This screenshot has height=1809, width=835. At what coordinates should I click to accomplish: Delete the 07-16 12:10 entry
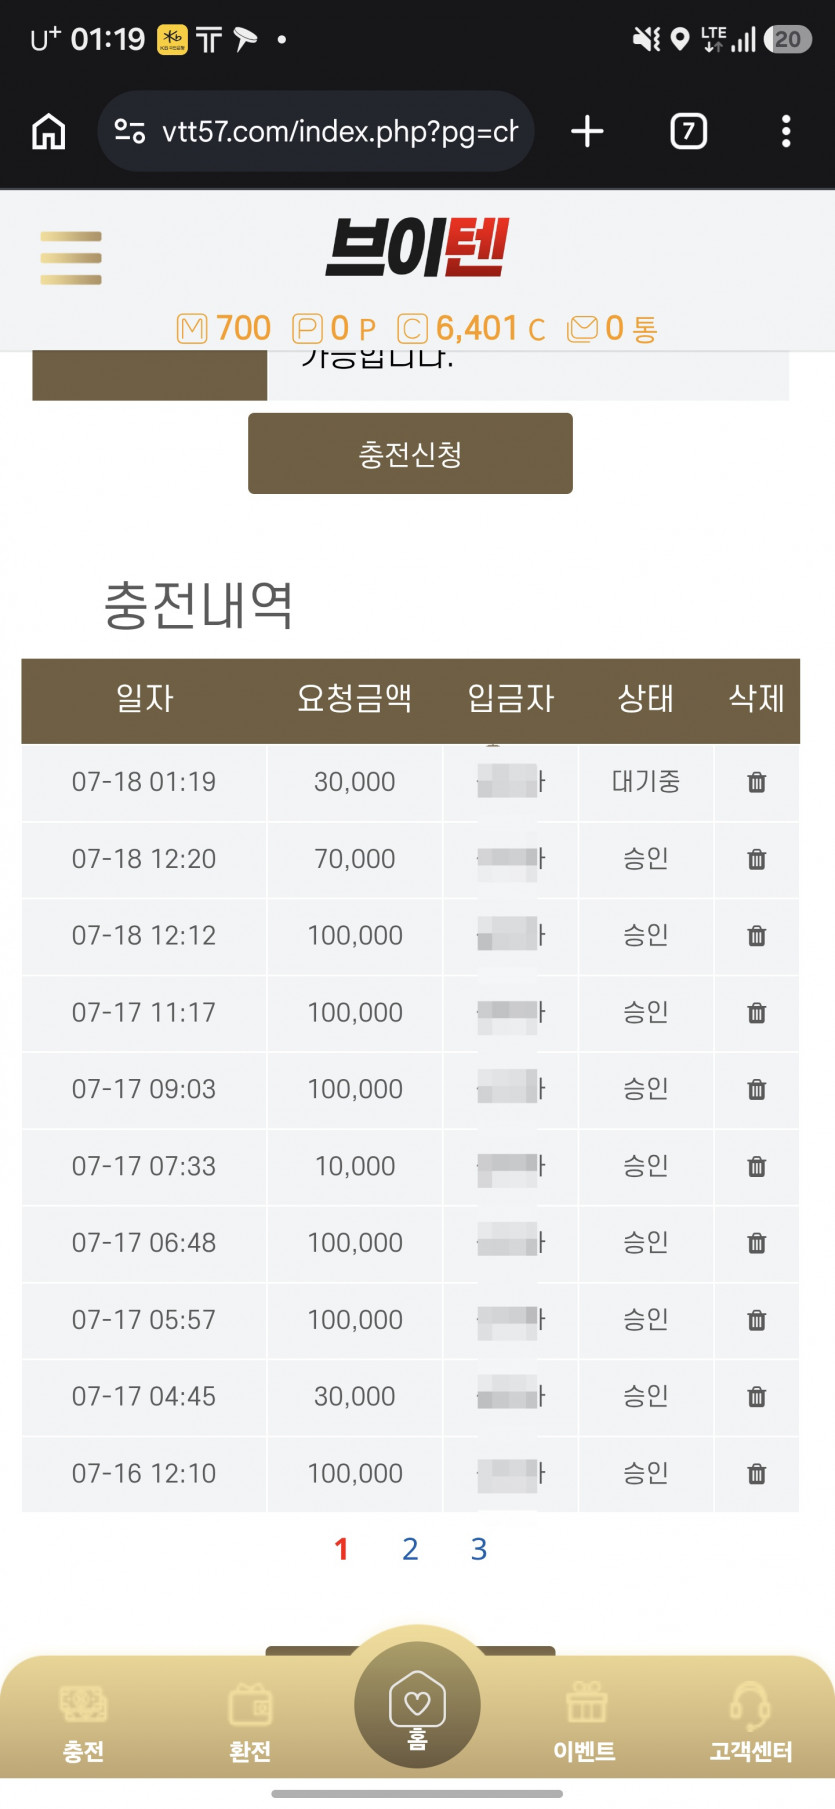[x=757, y=1473]
